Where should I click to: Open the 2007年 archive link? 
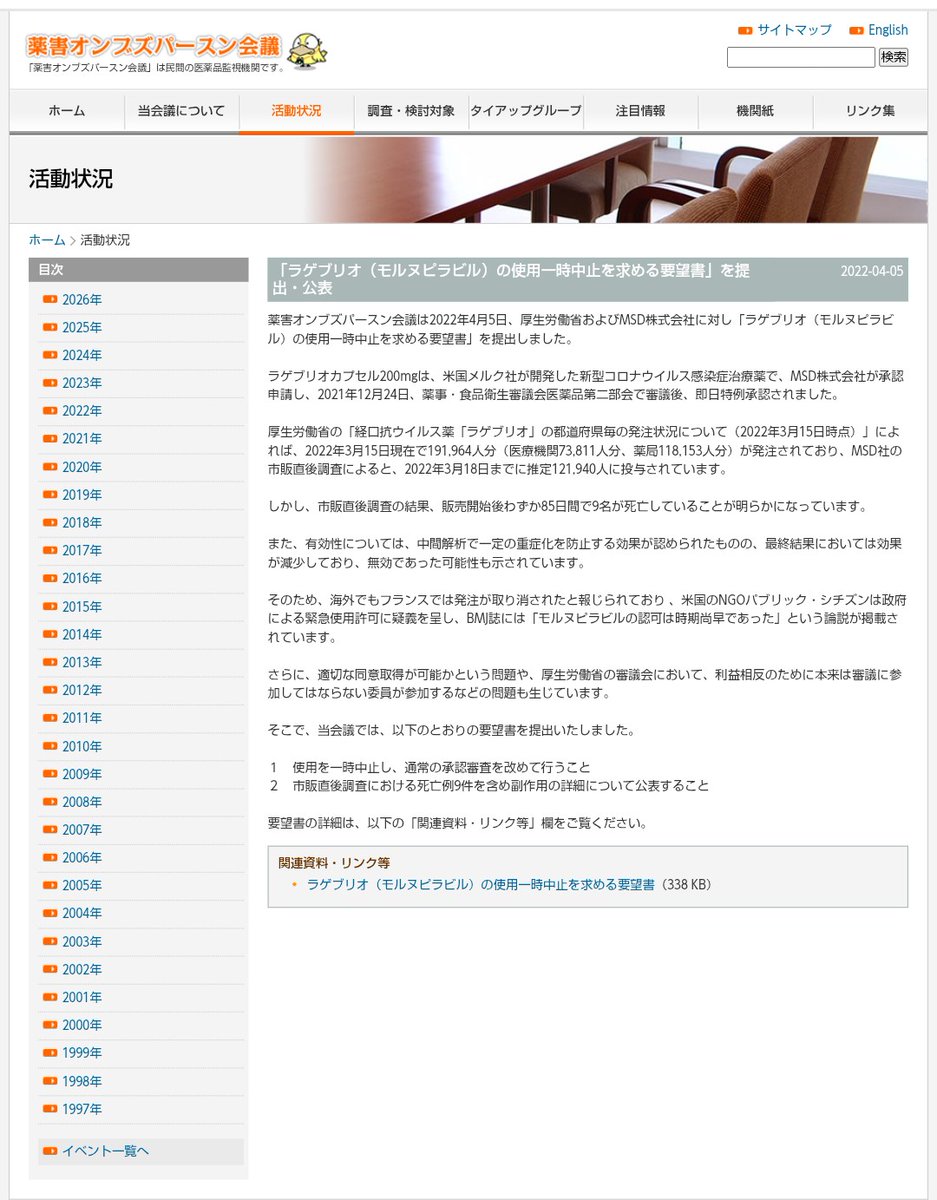82,830
